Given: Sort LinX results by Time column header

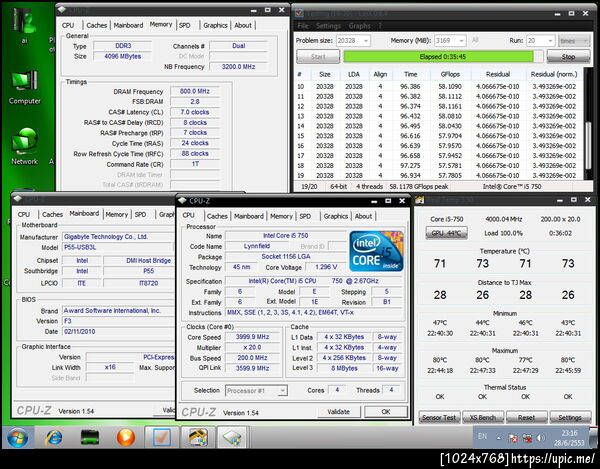Looking at the screenshot, I should coord(410,74).
